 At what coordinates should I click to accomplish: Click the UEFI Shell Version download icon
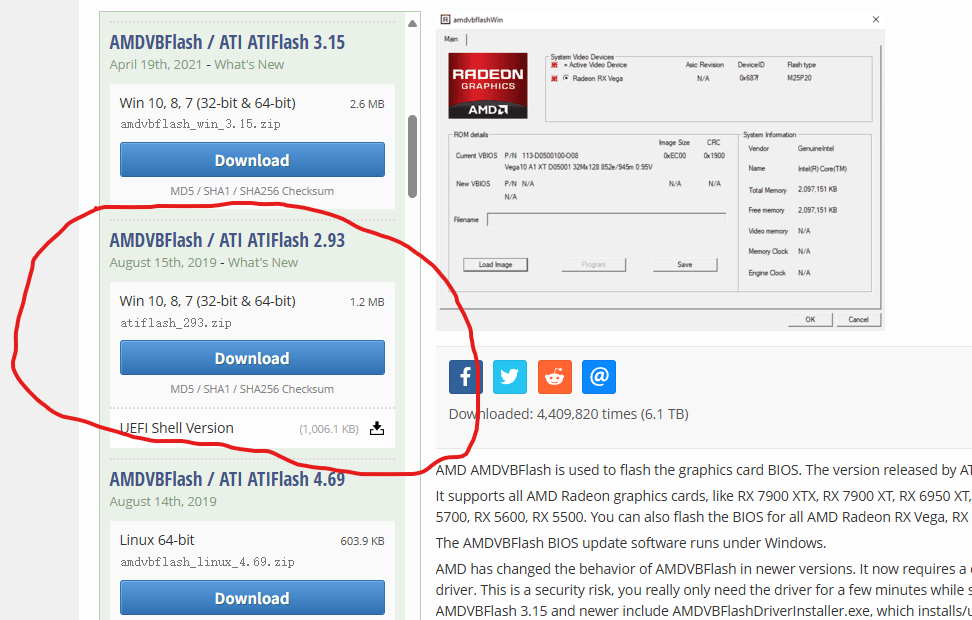point(377,428)
